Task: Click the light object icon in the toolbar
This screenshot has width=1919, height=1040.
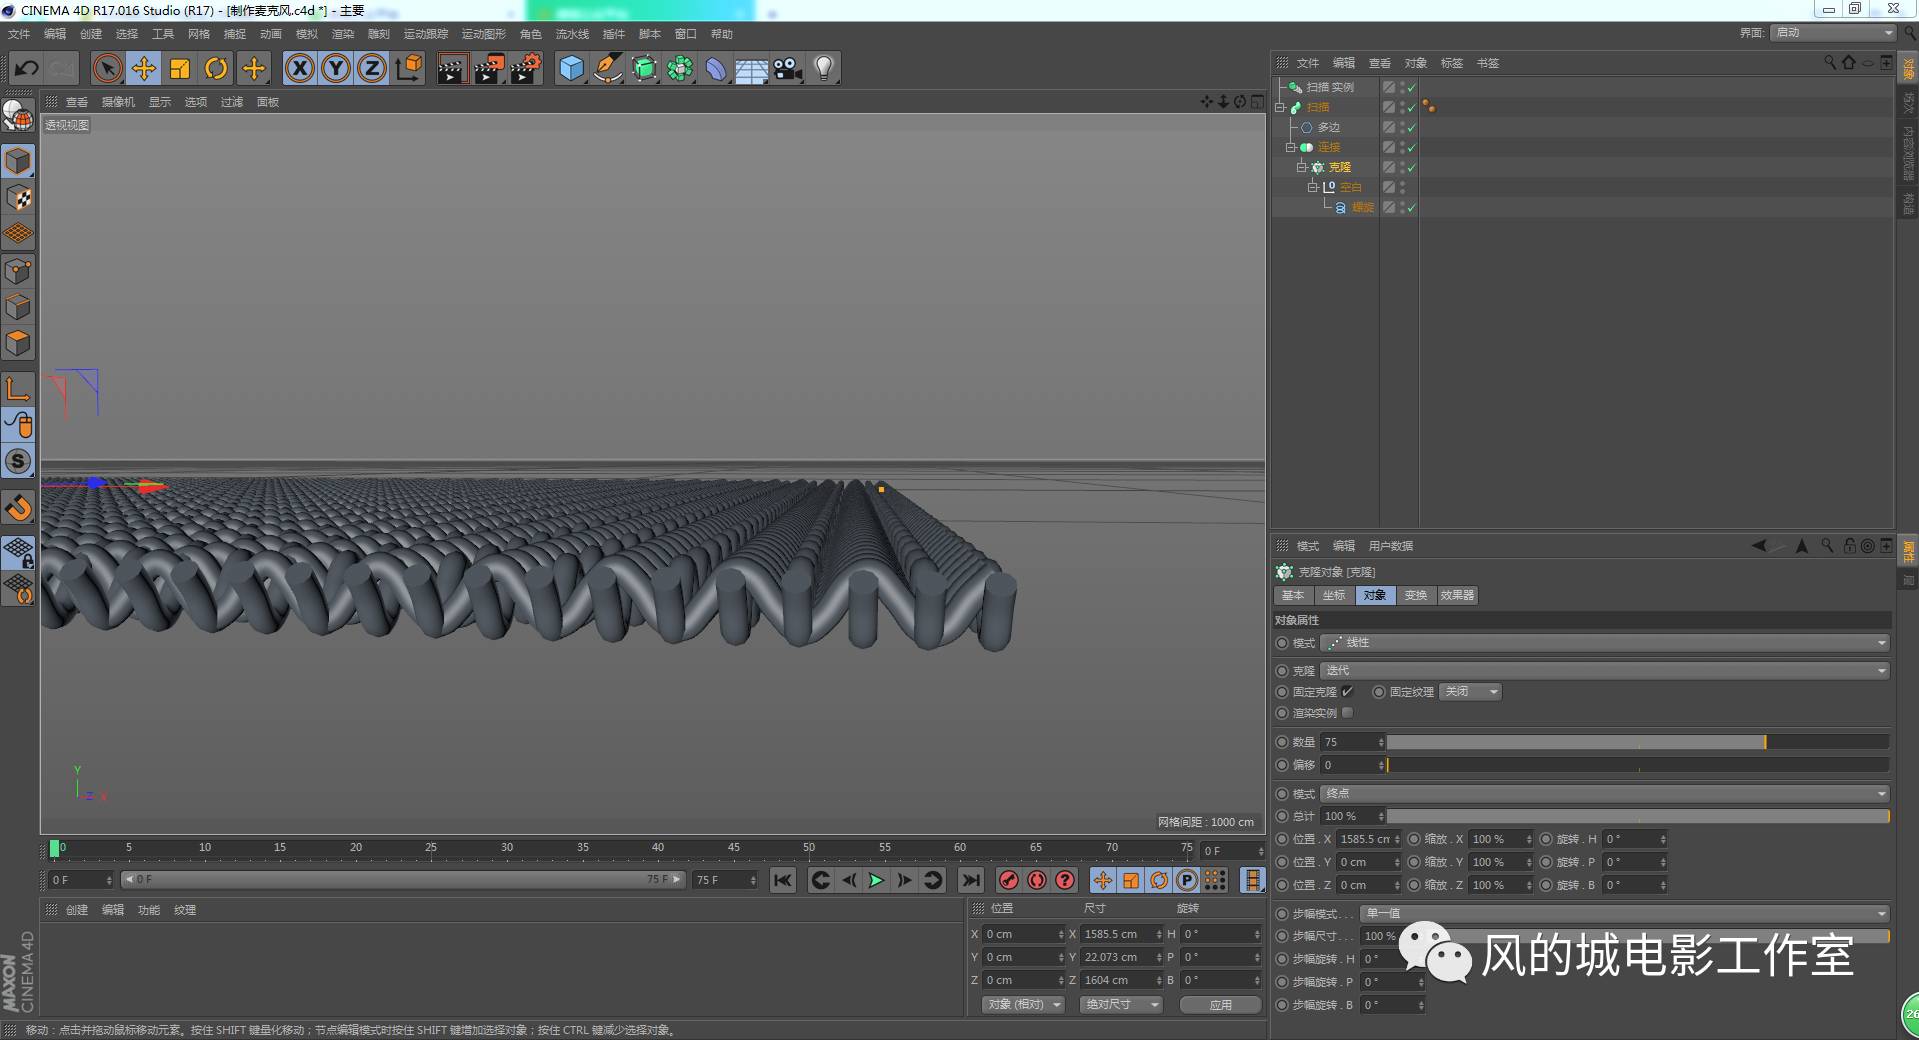Action: 822,68
